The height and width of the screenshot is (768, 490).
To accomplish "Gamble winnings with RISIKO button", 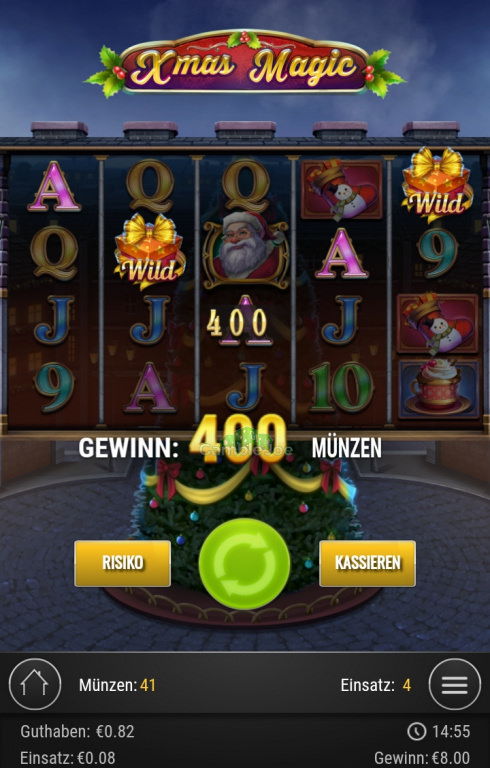I will (122, 563).
